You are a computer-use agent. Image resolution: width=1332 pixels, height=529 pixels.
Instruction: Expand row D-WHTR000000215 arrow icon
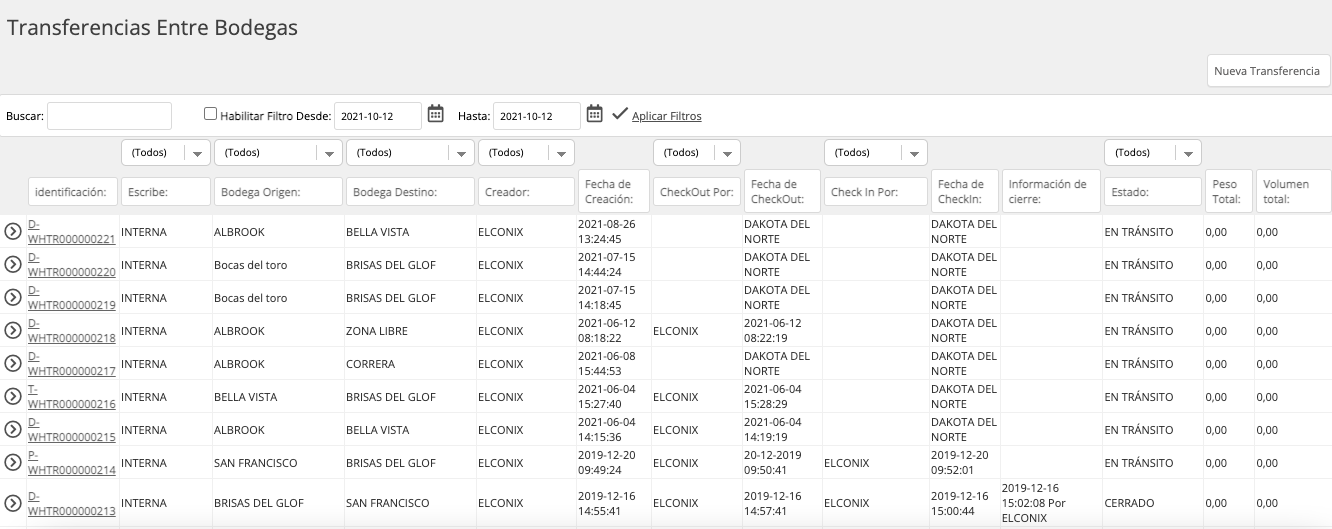(x=13, y=430)
